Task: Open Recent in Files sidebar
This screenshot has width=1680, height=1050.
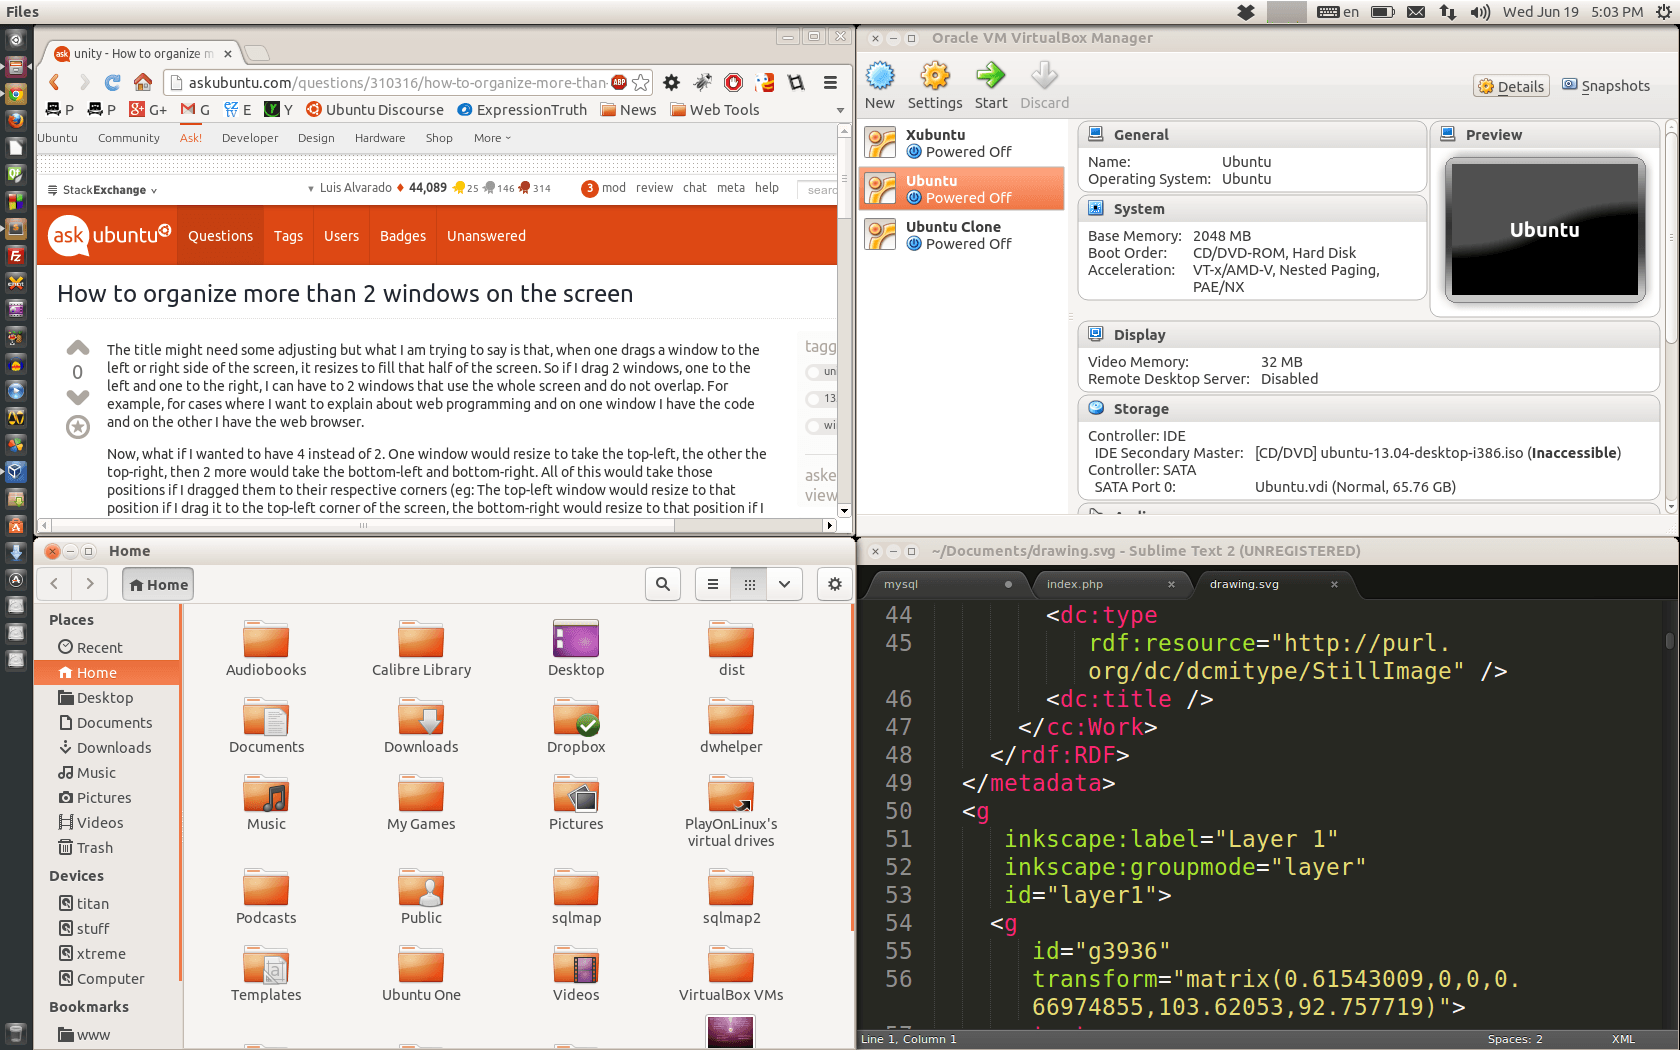Action: pyautogui.click(x=106, y=648)
